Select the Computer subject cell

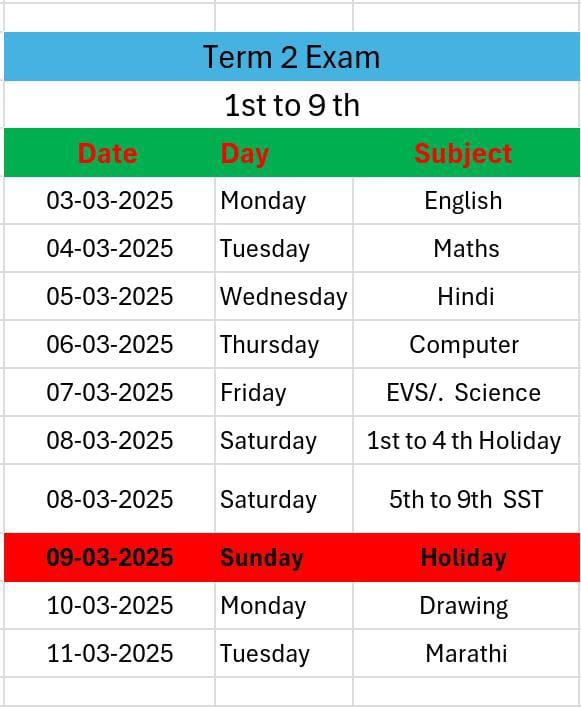coord(466,344)
